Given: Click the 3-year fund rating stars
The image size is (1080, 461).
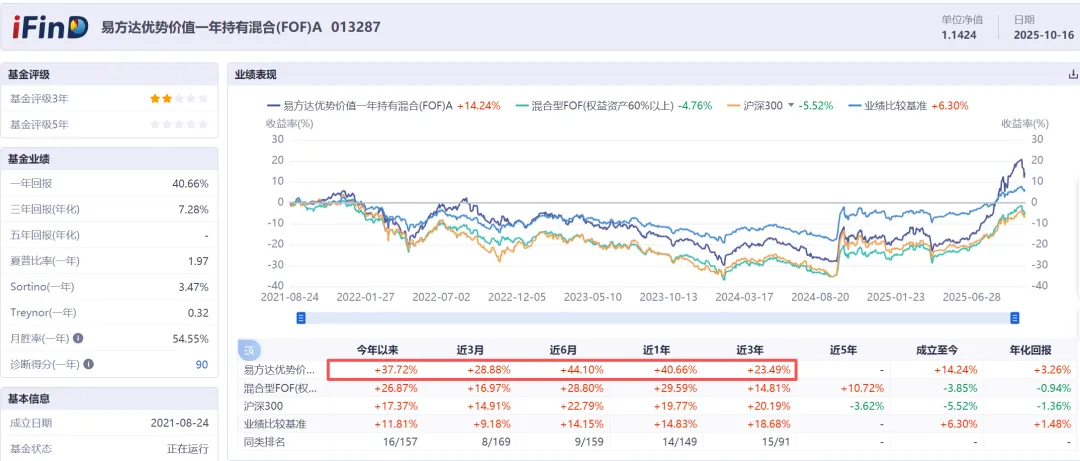Looking at the screenshot, I should [x=179, y=99].
